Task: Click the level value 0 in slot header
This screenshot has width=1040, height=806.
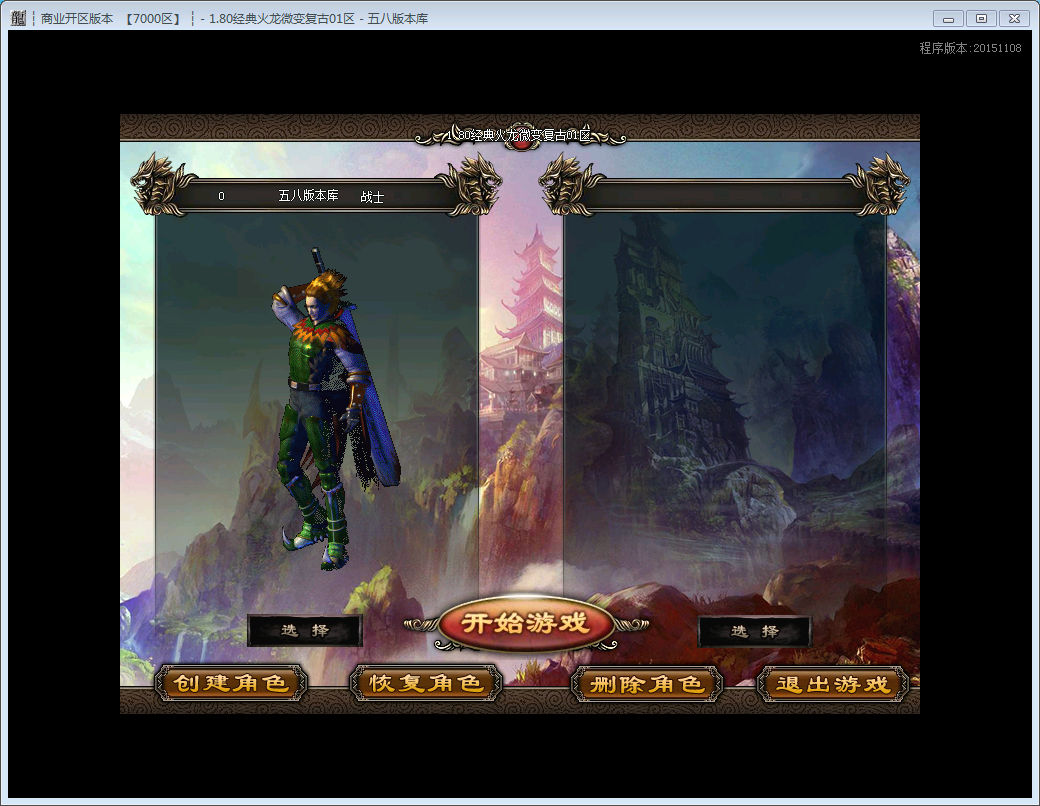Action: [x=222, y=196]
